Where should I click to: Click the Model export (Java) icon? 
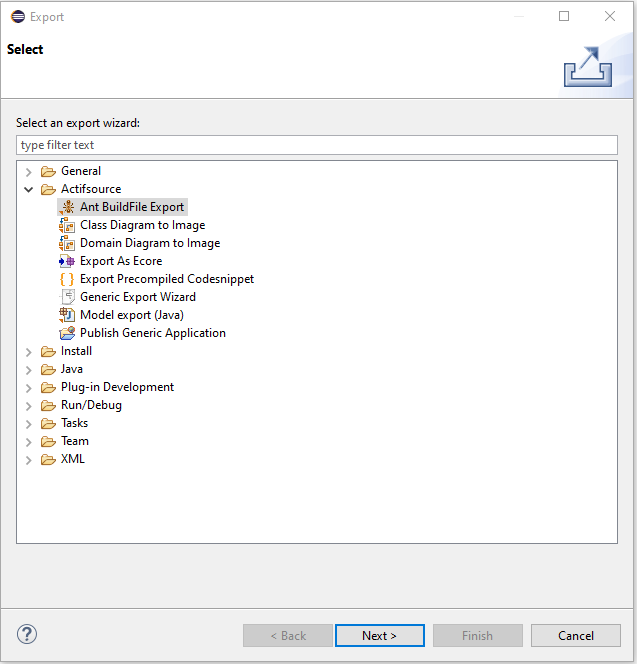pos(67,315)
